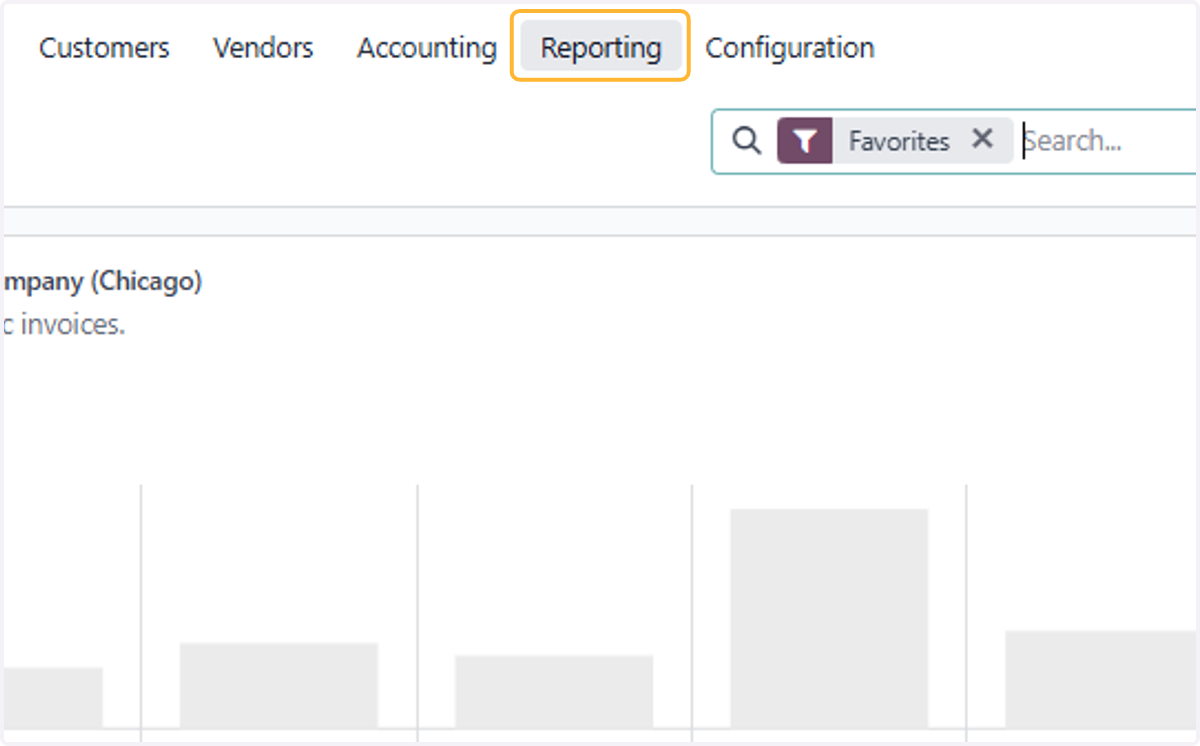Remove the Favorites filter with X
The image size is (1200, 746).
coord(983,139)
